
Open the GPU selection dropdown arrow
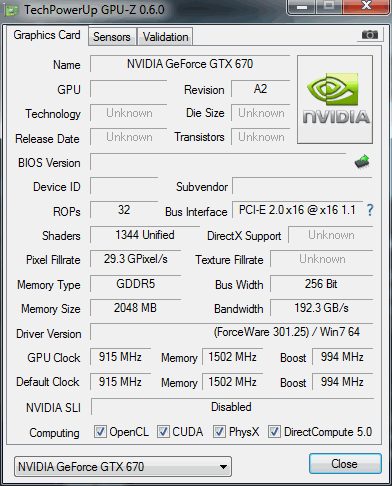(x=223, y=467)
